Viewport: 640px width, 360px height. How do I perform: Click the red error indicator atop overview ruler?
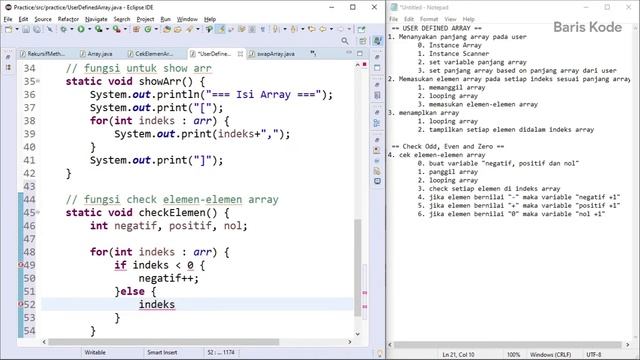pos(364,64)
